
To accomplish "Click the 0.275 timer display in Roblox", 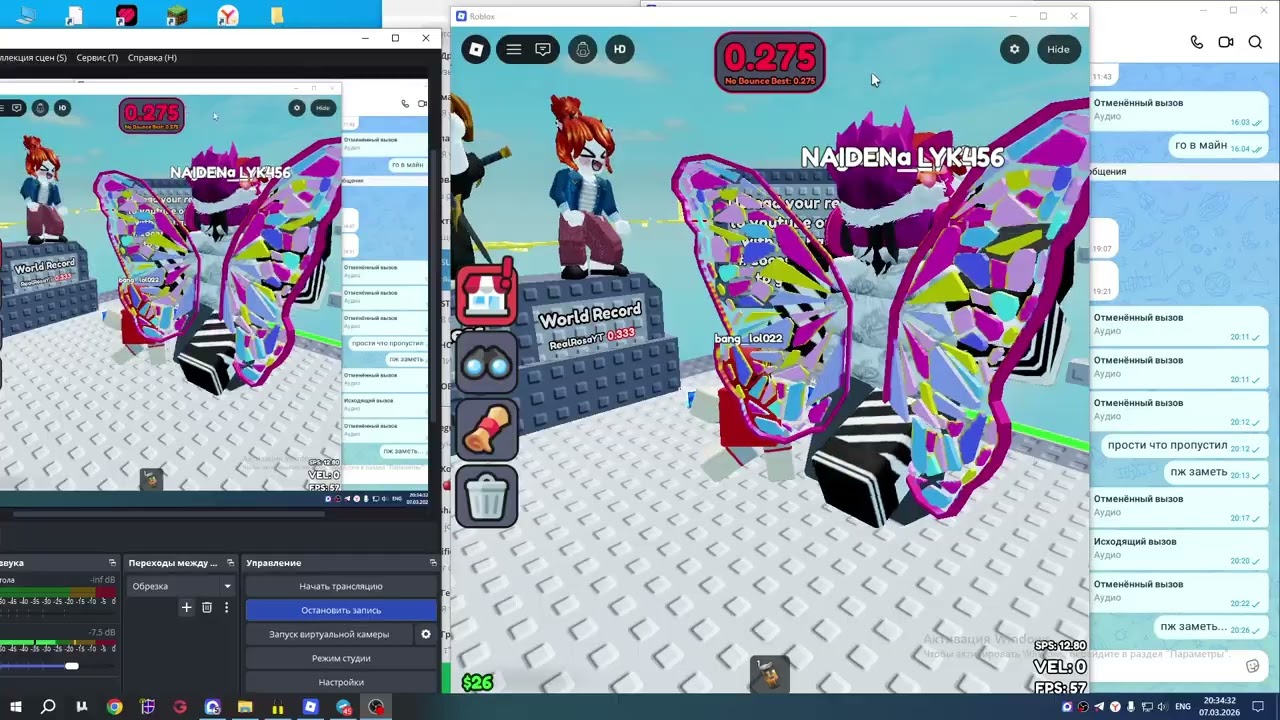I will pyautogui.click(x=769, y=62).
